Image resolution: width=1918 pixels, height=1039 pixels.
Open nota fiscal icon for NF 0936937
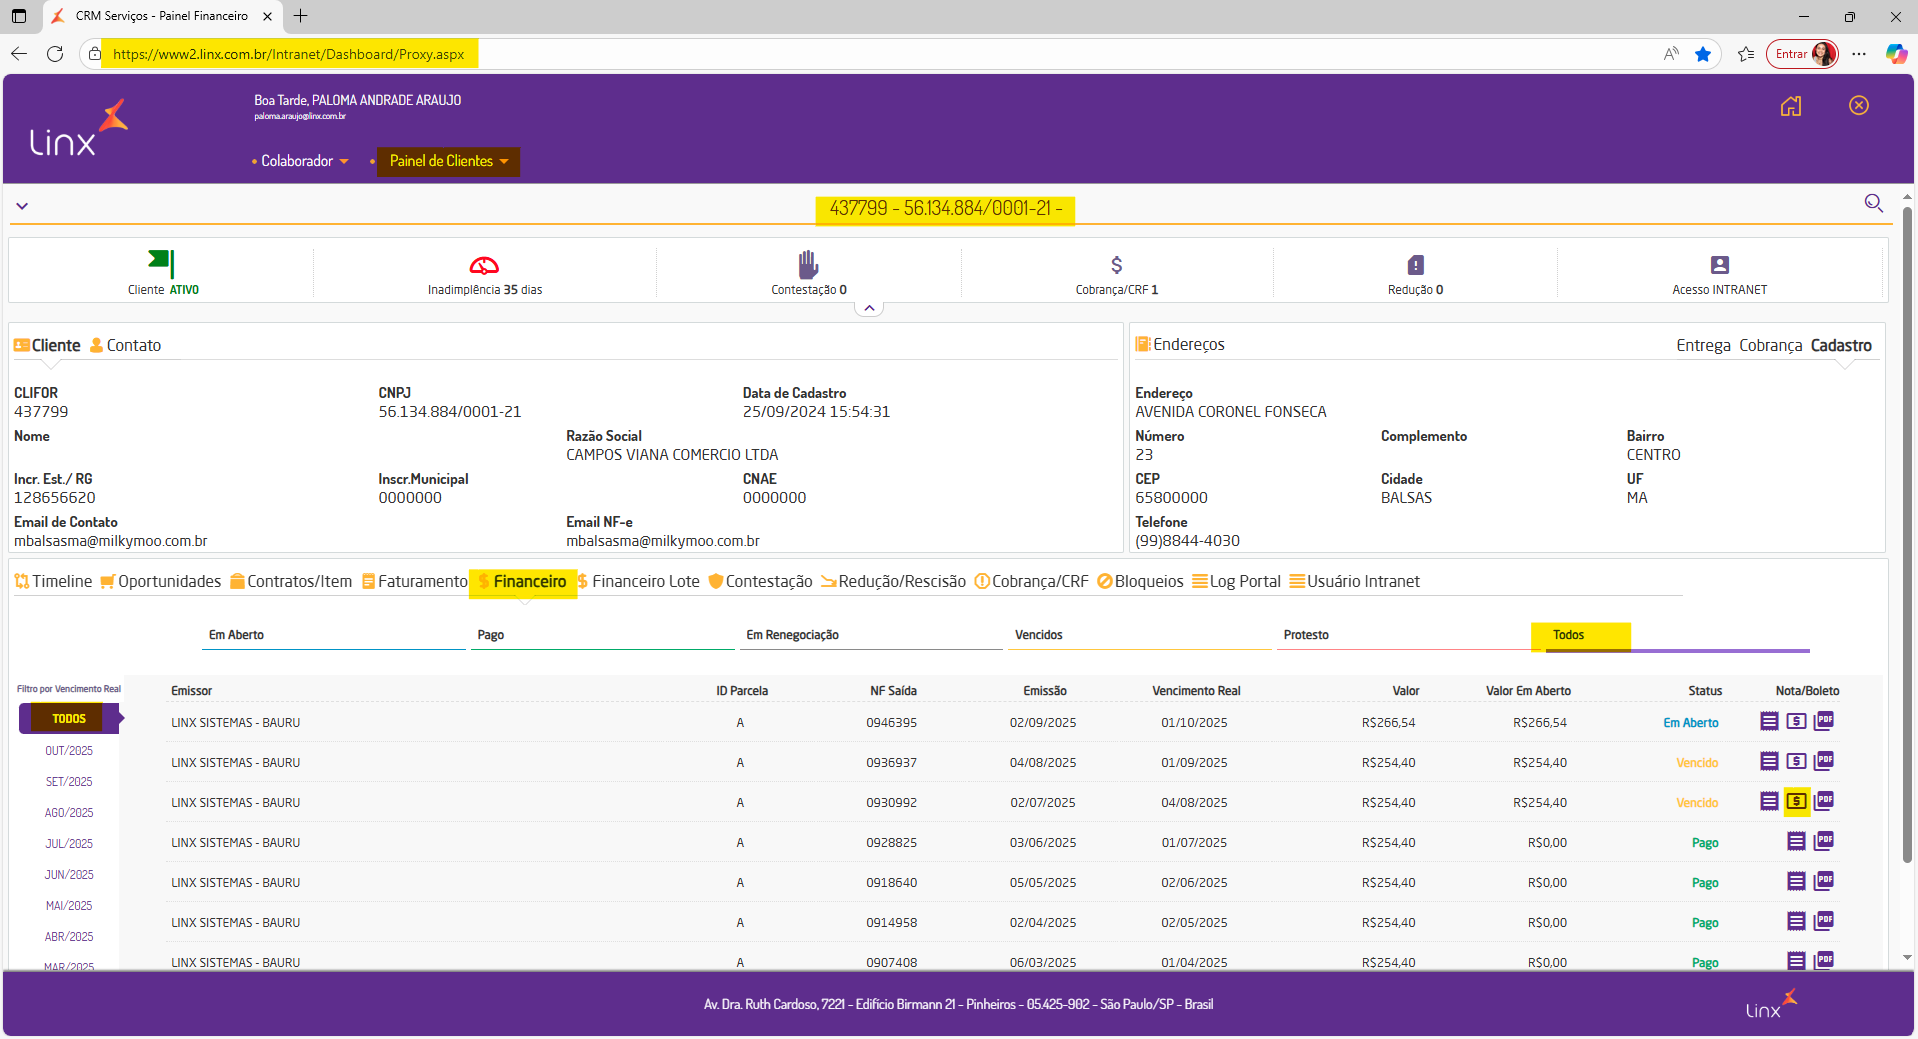pos(1769,761)
